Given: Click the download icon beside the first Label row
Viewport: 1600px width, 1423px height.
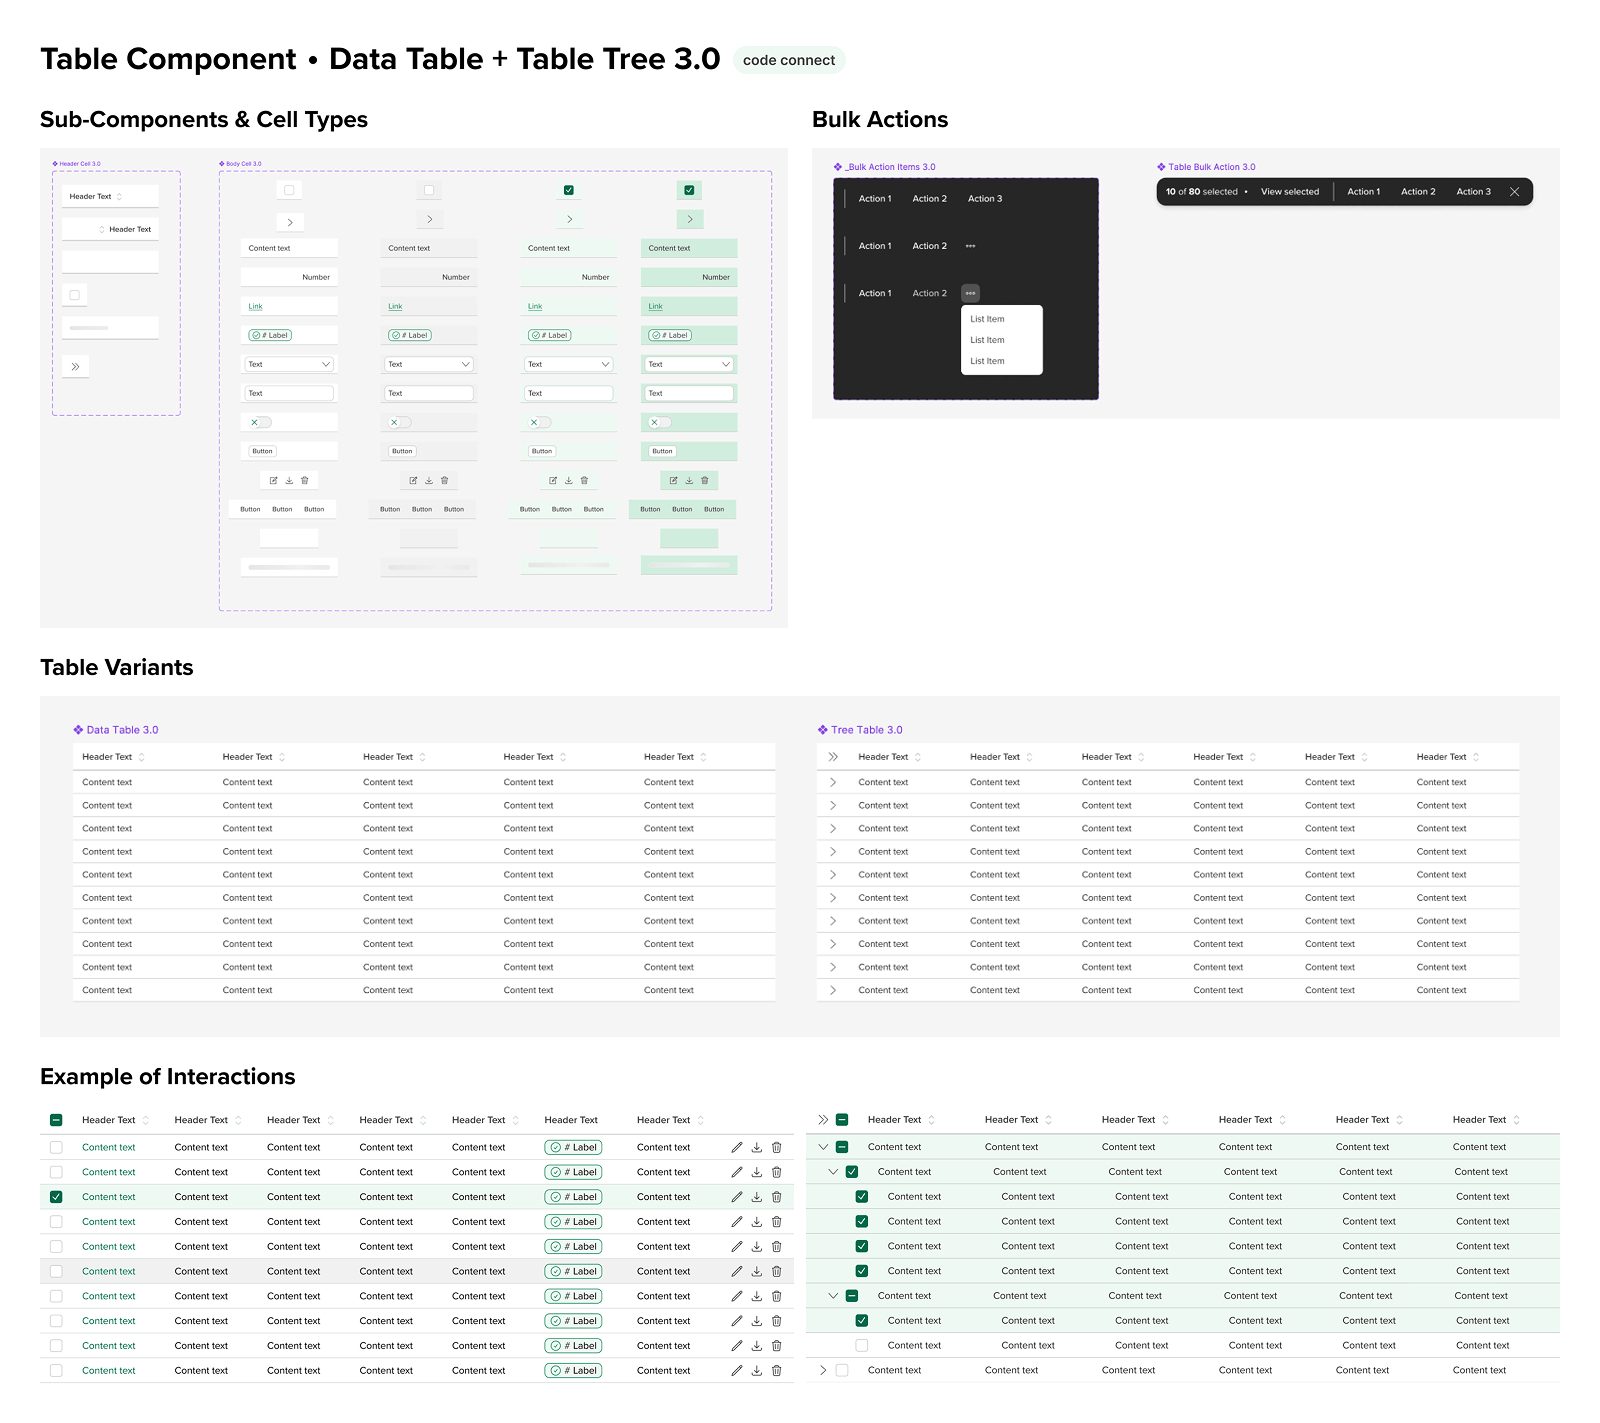Looking at the screenshot, I should click(x=757, y=1147).
